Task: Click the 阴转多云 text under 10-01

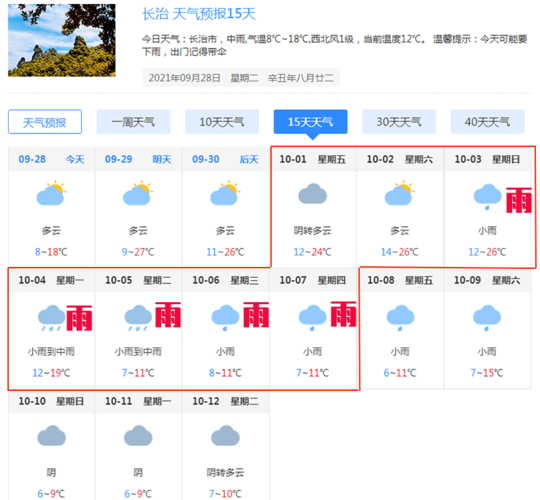Action: pyautogui.click(x=312, y=230)
